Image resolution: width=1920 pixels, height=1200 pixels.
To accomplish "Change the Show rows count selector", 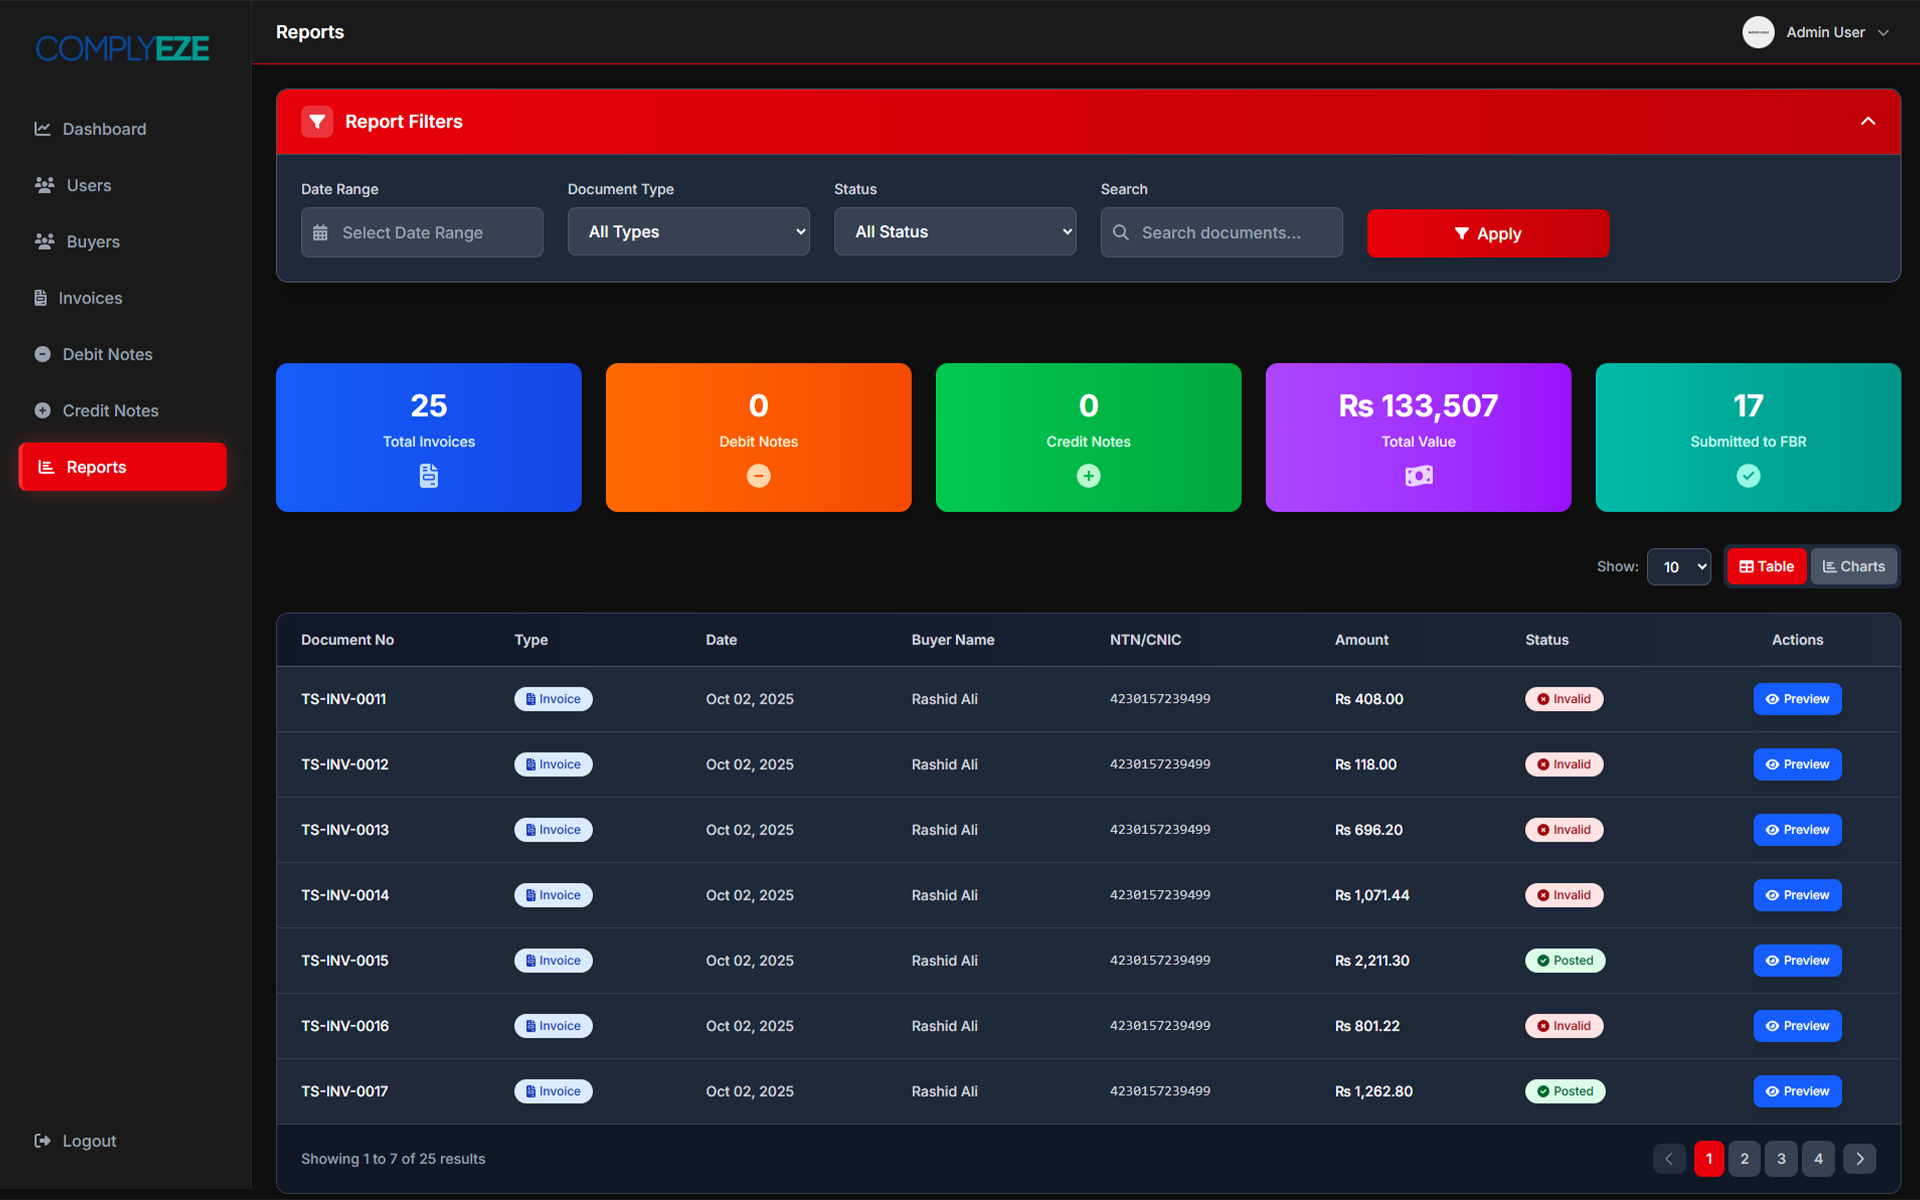I will point(1678,567).
